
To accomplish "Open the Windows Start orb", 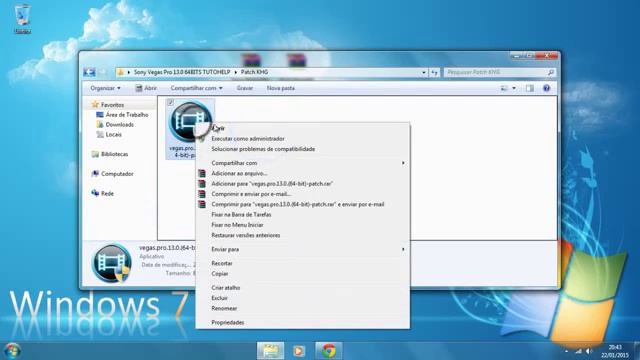I will click(x=12, y=351).
